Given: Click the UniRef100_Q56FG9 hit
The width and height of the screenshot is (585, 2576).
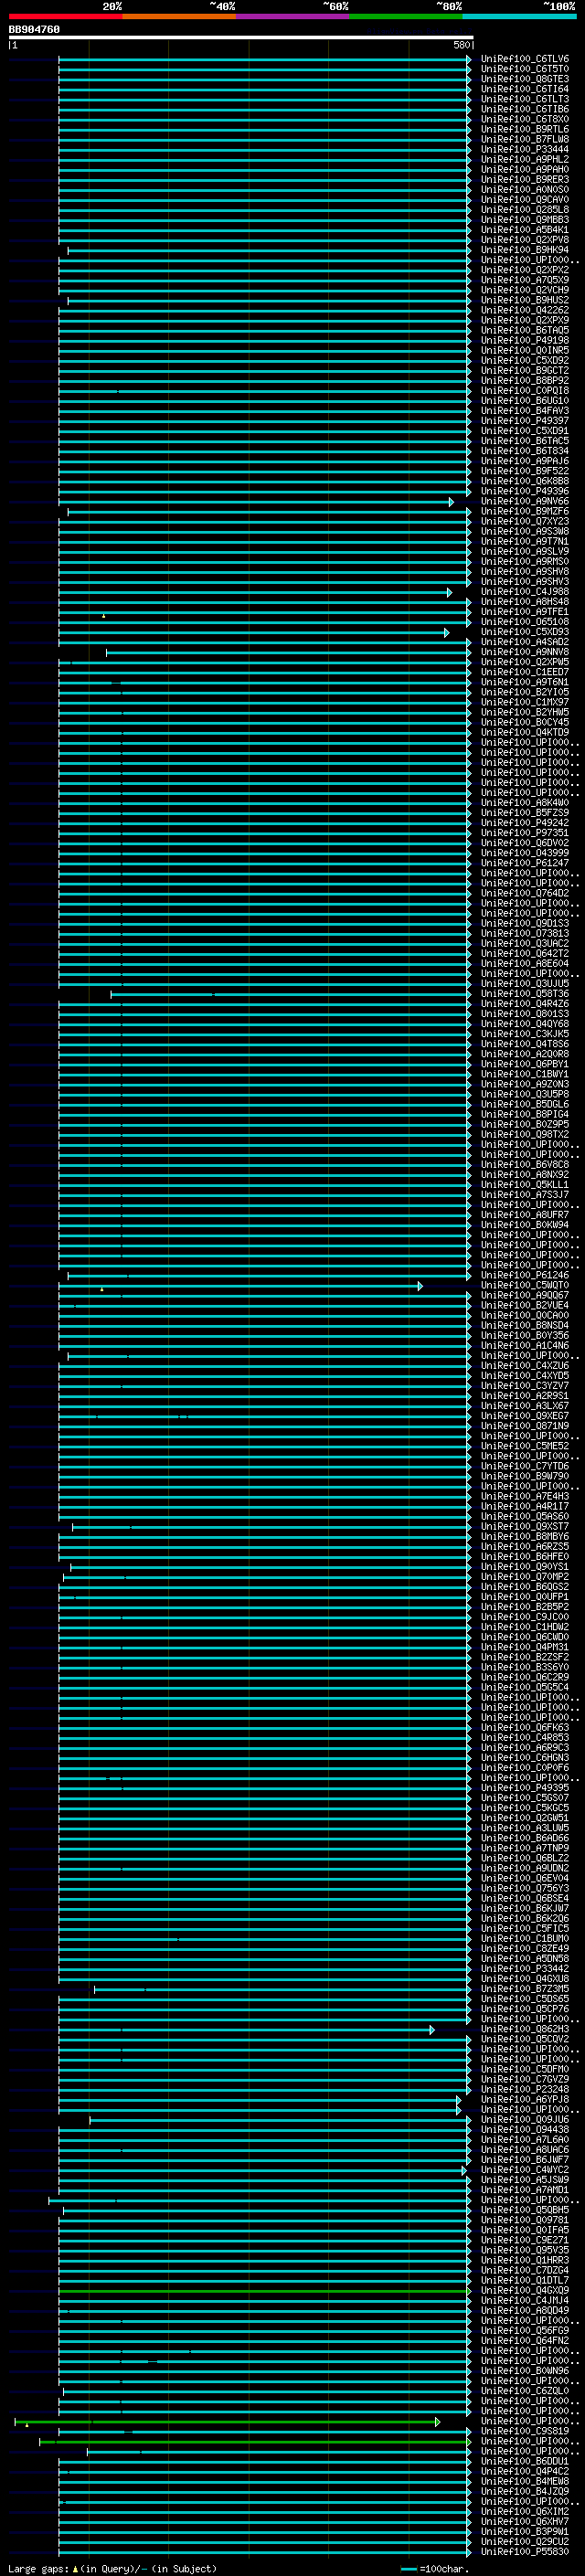Looking at the screenshot, I should coord(524,2332).
